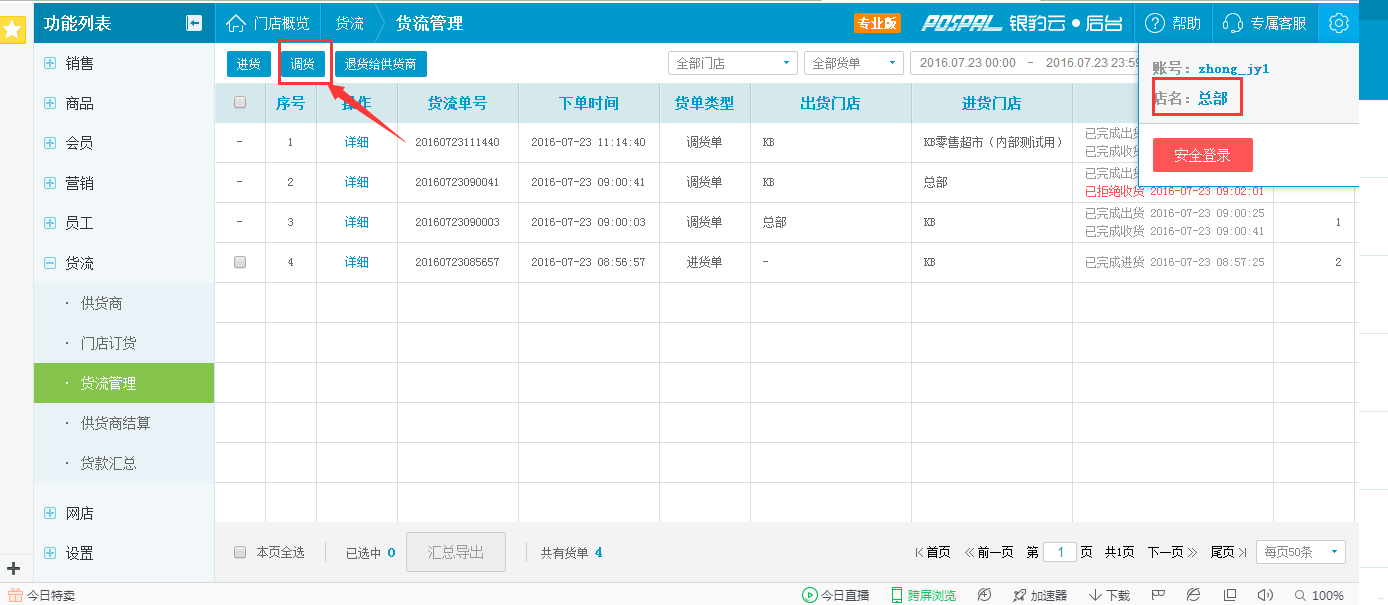Click the 安全登录 button
The image size is (1388, 605).
click(x=1202, y=155)
